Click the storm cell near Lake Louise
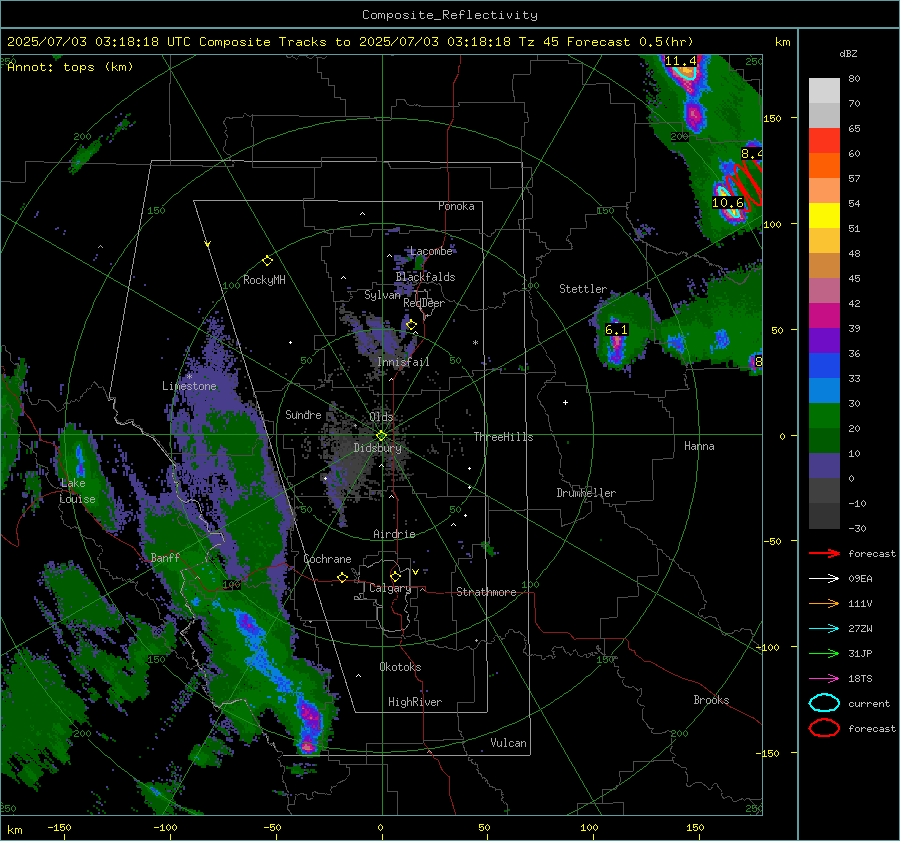 coord(80,459)
